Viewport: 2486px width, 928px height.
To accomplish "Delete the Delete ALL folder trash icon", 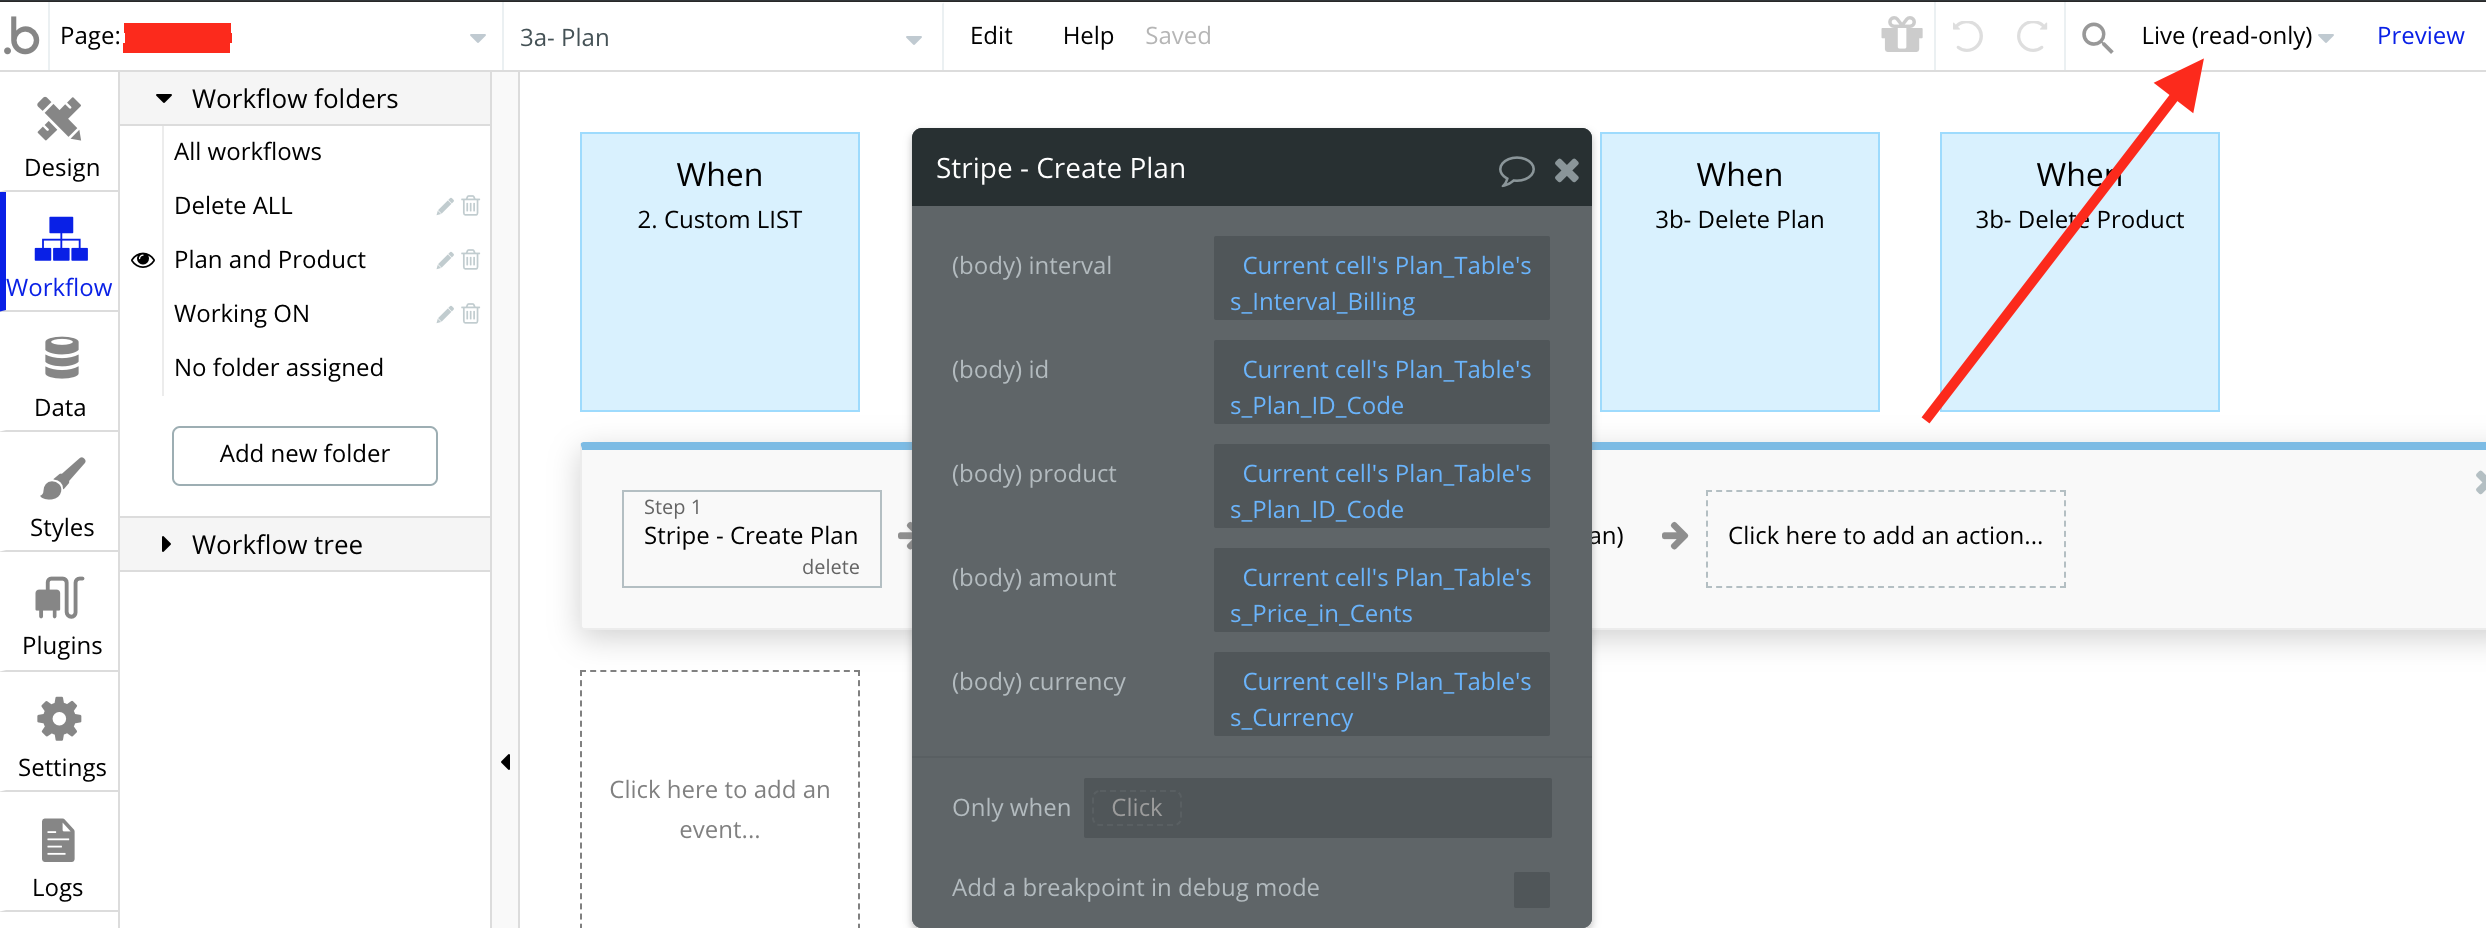I will (471, 206).
